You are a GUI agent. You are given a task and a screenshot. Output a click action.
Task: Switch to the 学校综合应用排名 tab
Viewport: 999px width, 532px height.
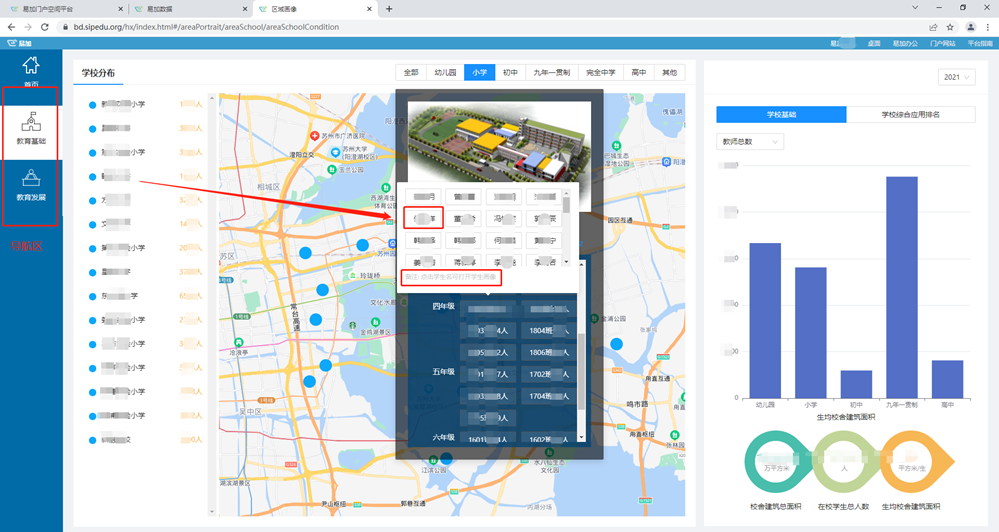tap(910, 115)
